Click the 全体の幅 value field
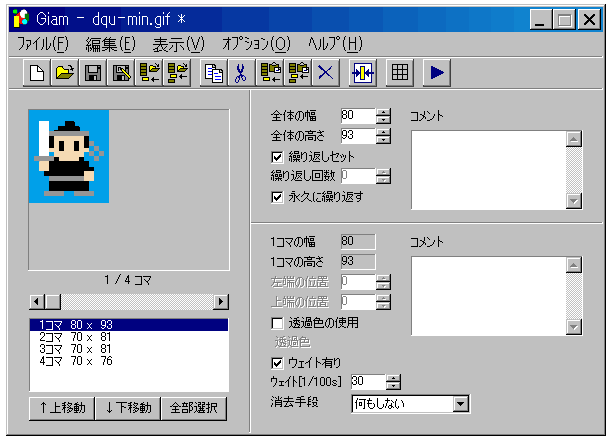The image size is (609, 440). [x=358, y=116]
